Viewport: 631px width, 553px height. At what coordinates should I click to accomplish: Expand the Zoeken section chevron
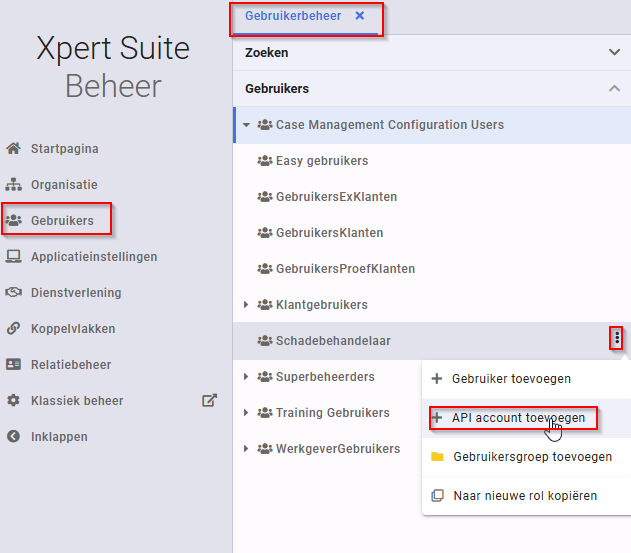[x=614, y=52]
